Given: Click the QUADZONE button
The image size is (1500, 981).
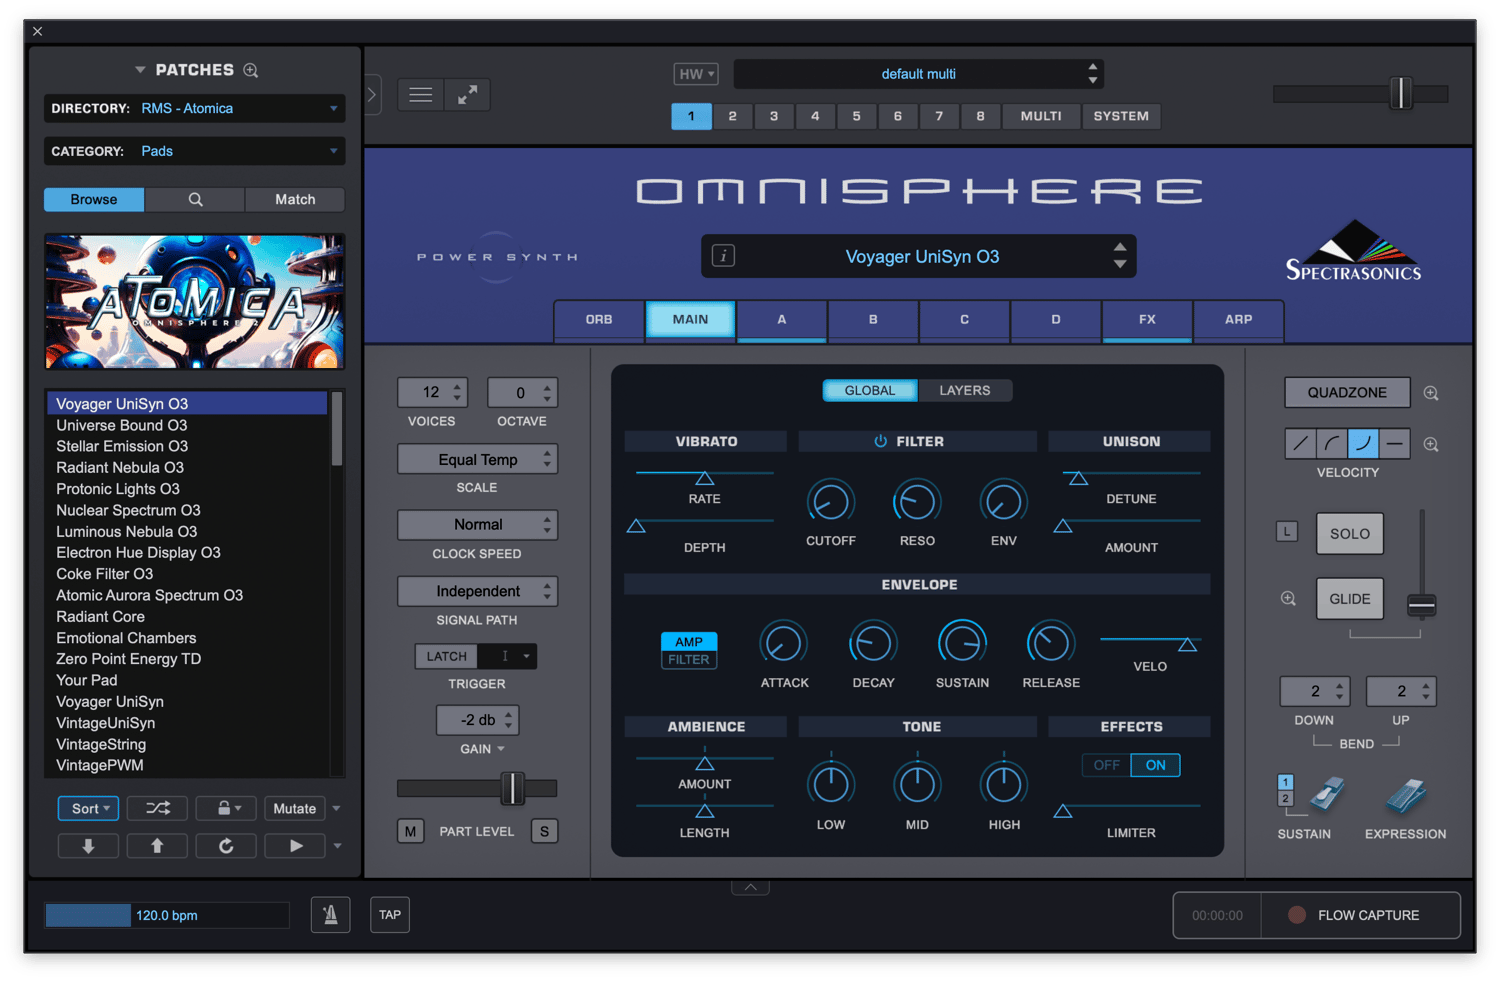Looking at the screenshot, I should pos(1347,393).
